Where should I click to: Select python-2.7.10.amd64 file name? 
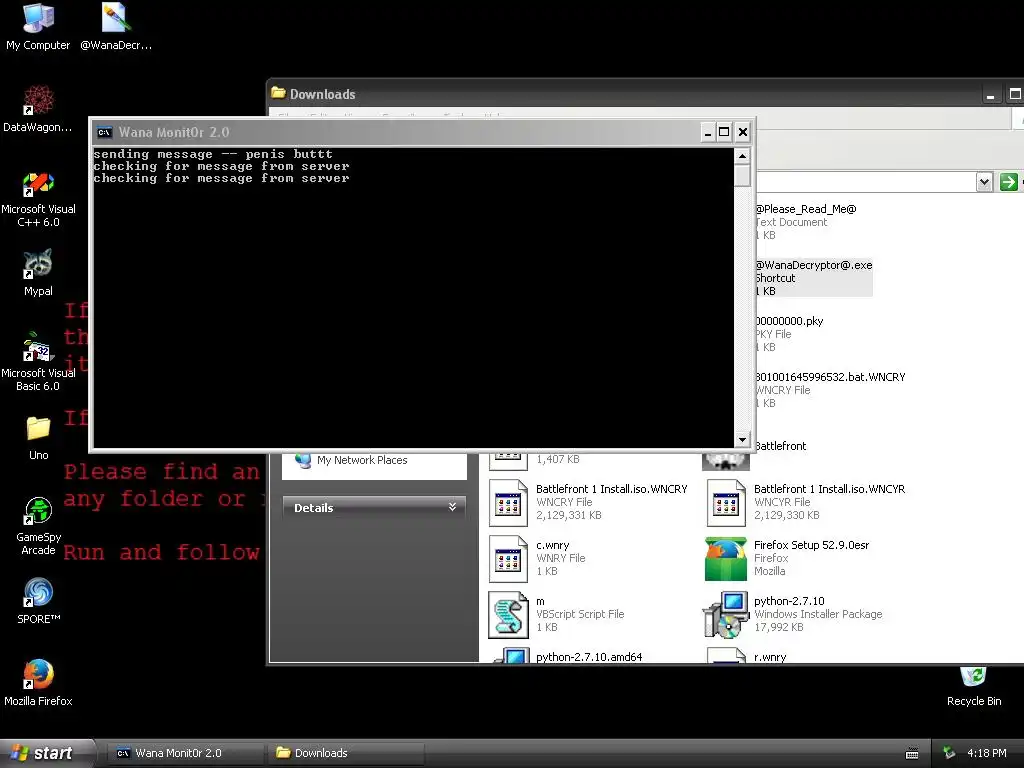point(589,657)
